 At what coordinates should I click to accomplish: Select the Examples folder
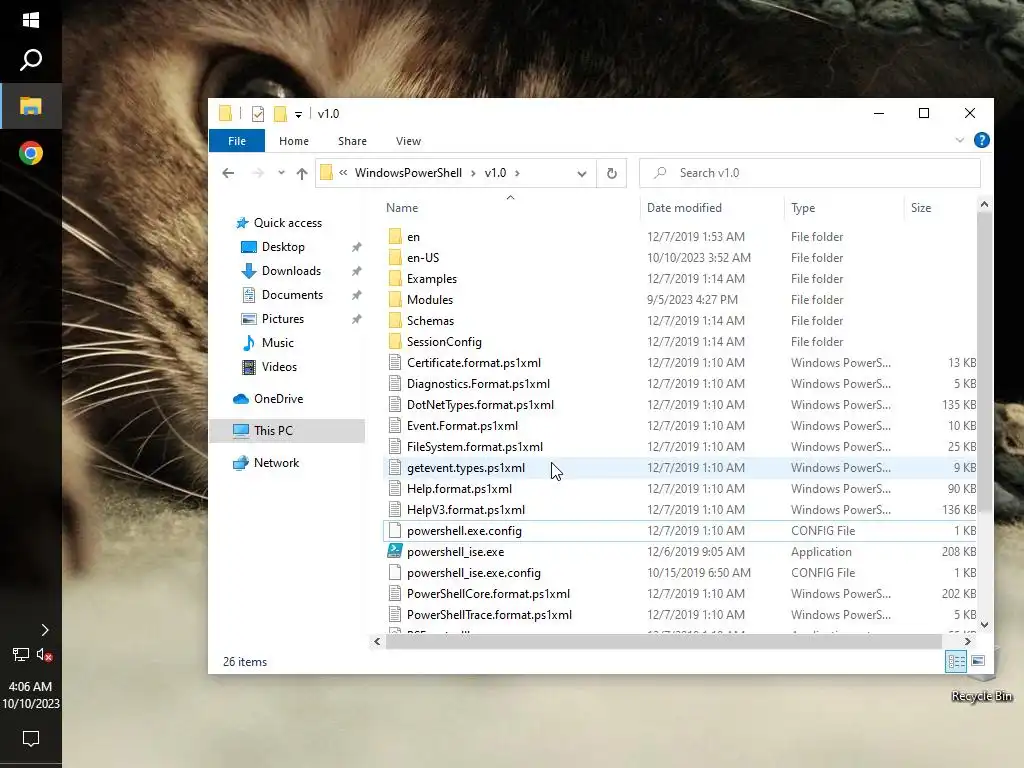coord(432,279)
